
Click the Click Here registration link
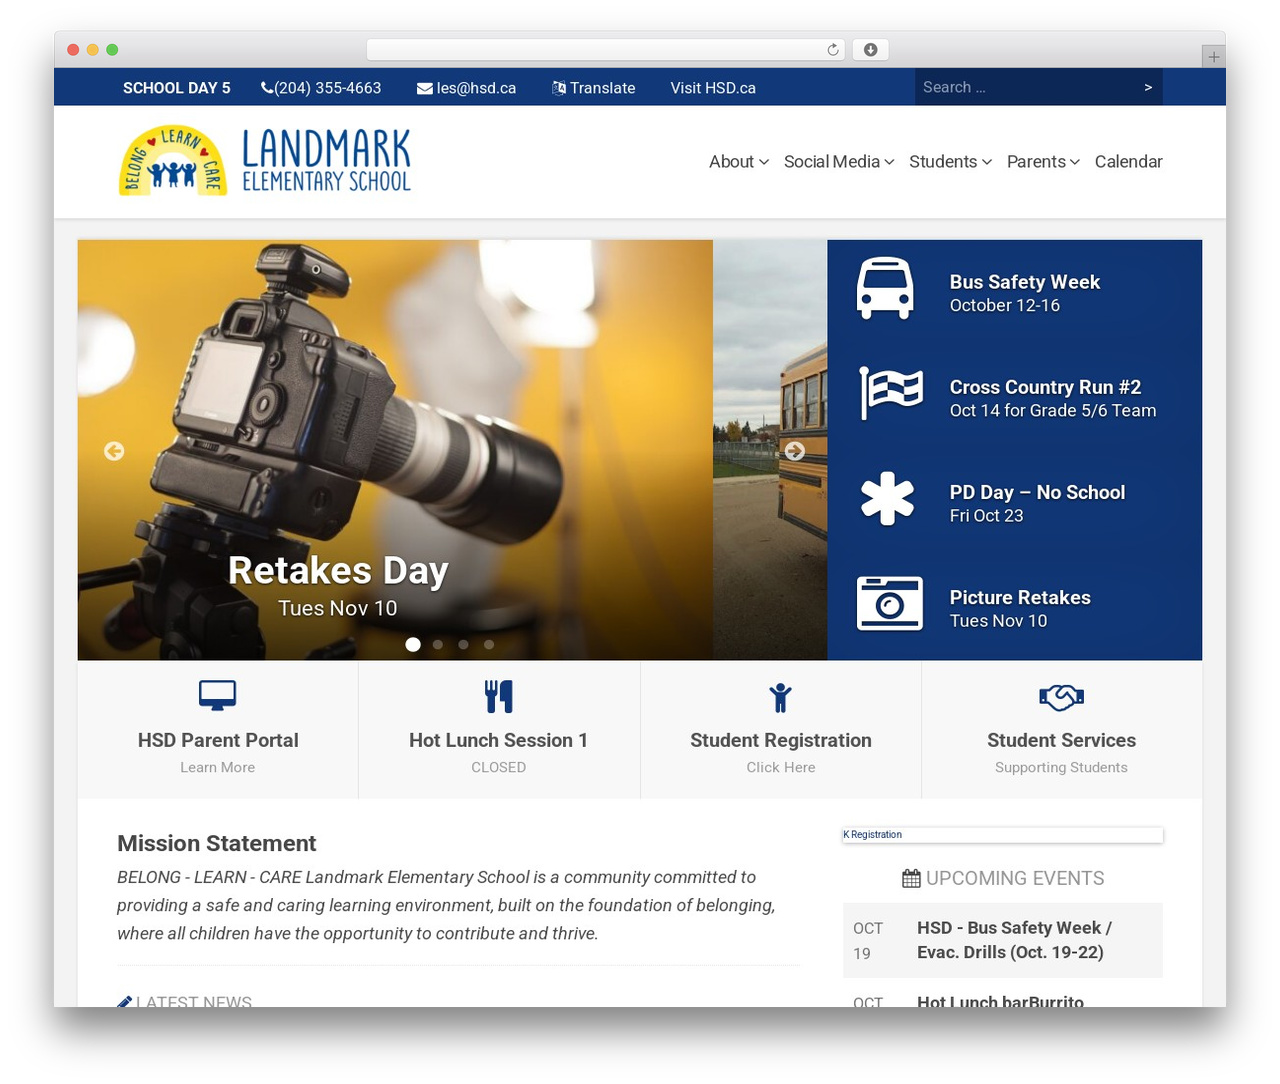point(781,767)
